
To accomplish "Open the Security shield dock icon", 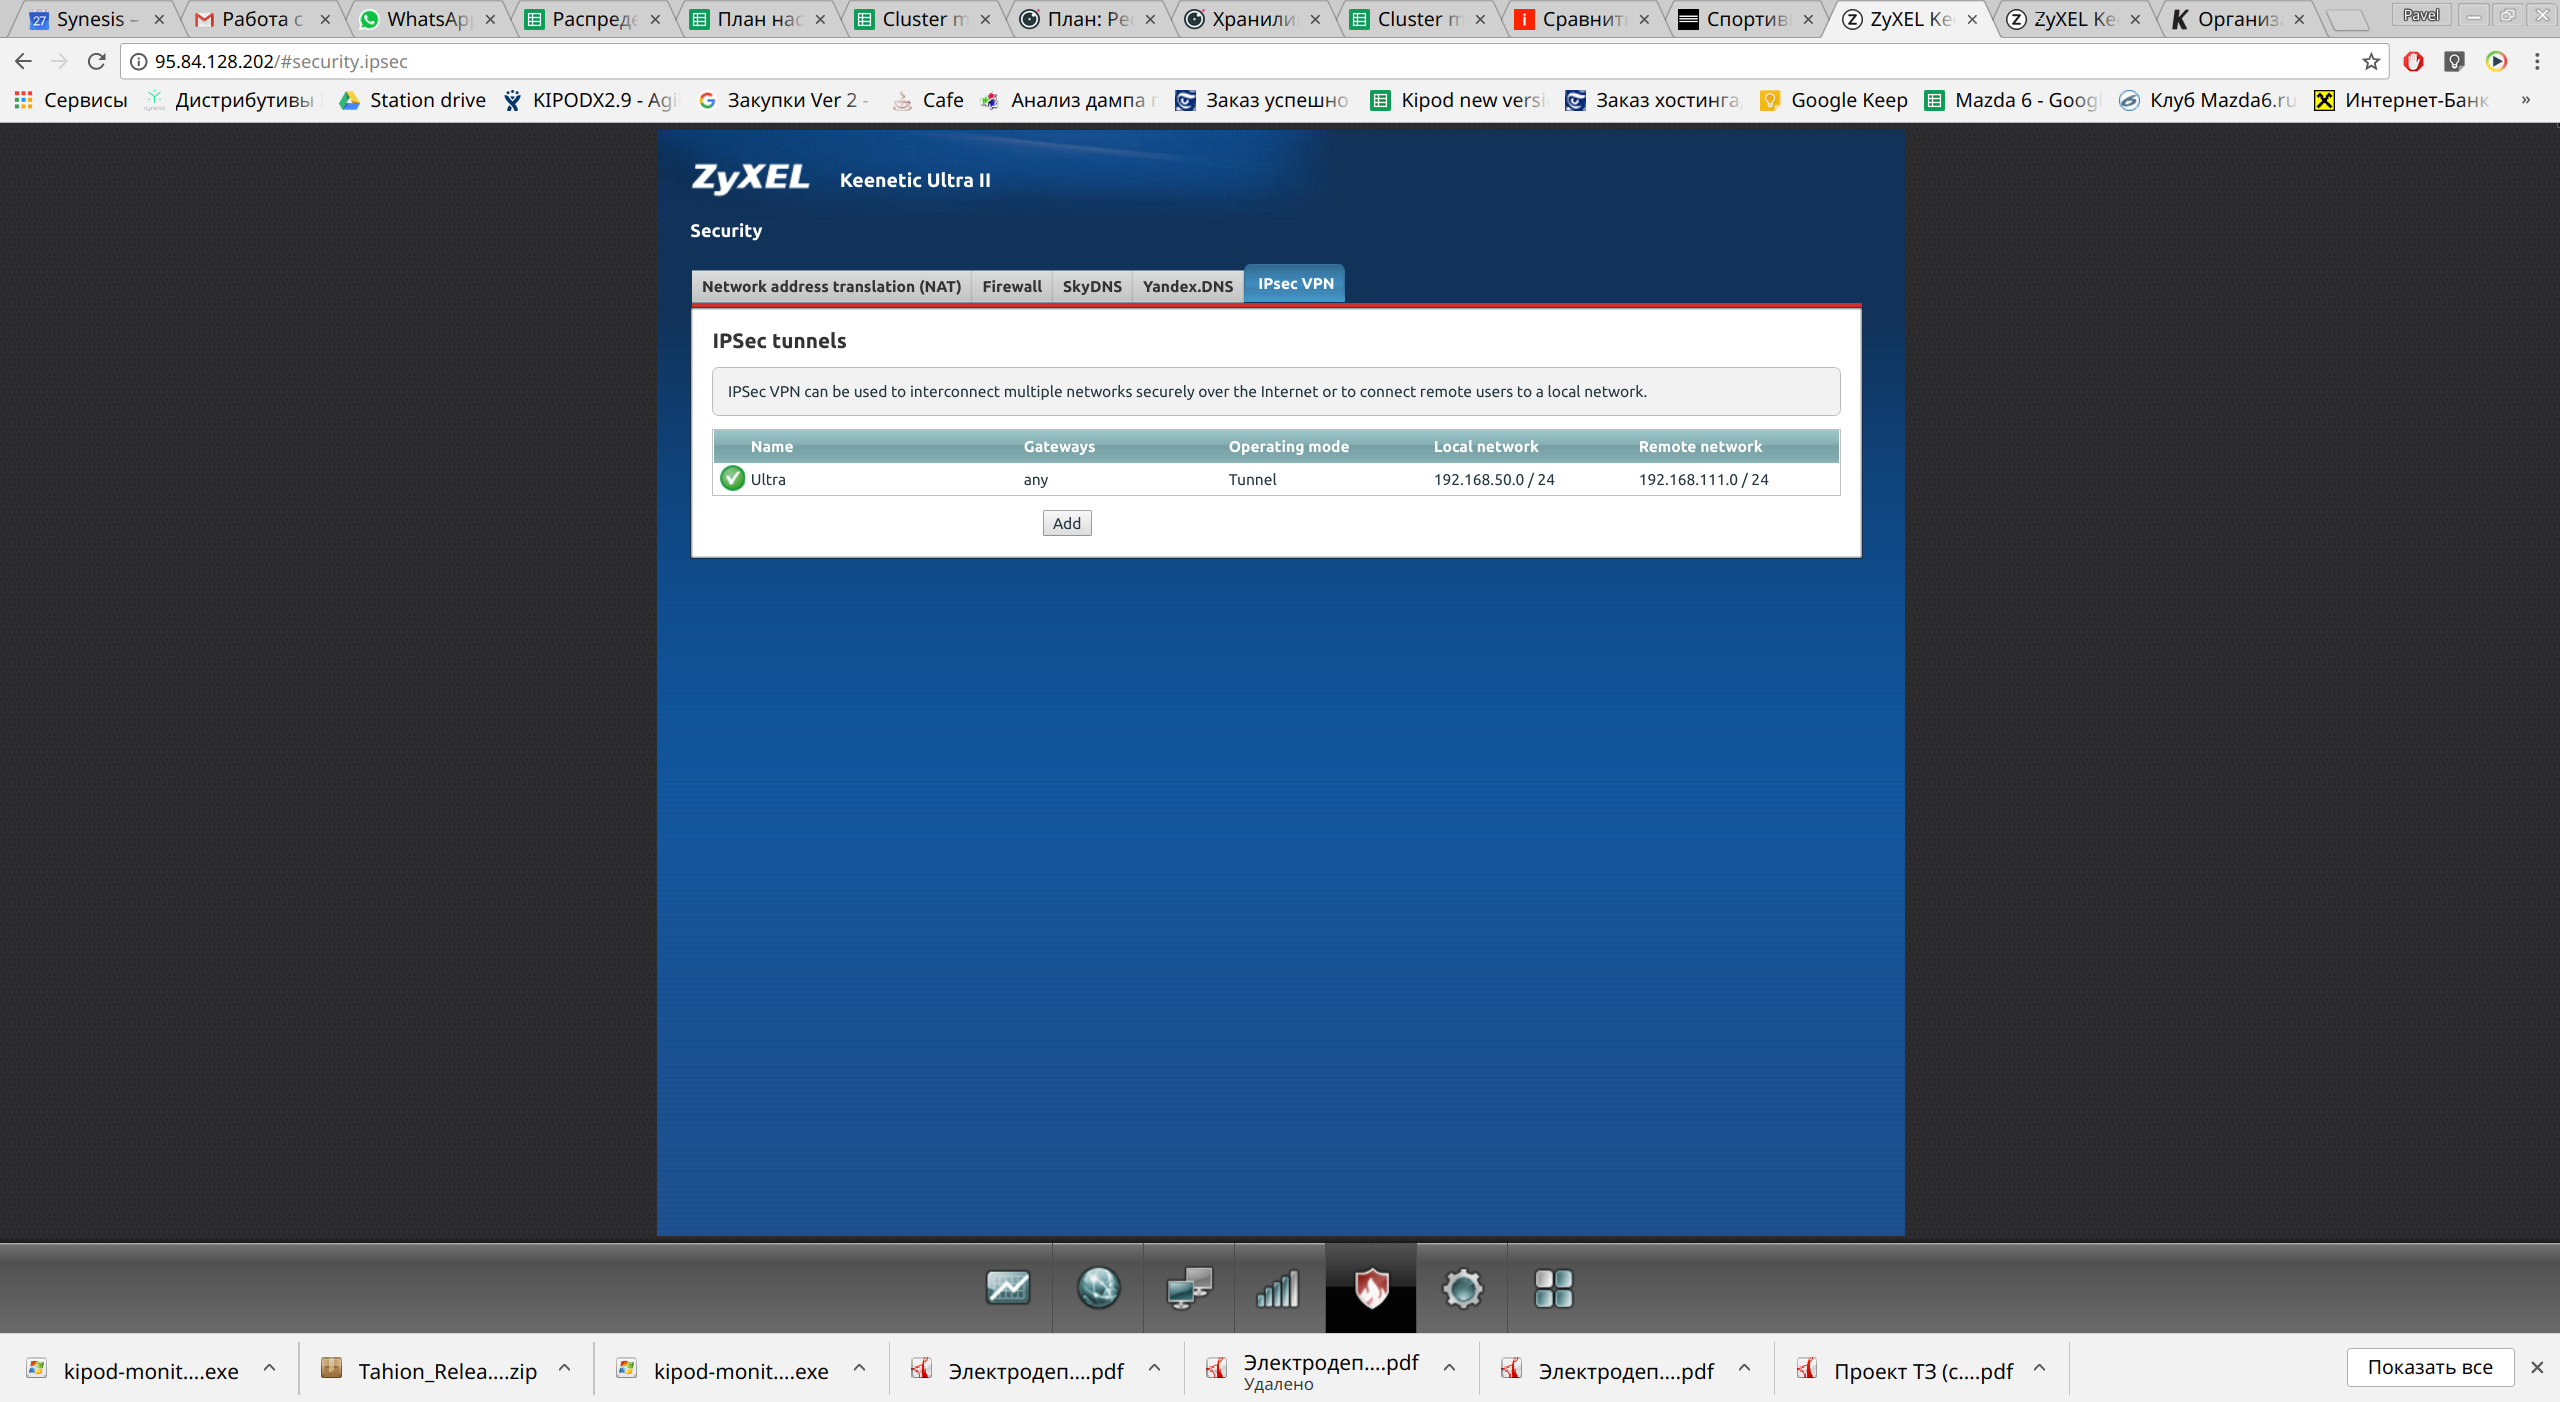I will tap(1371, 1288).
